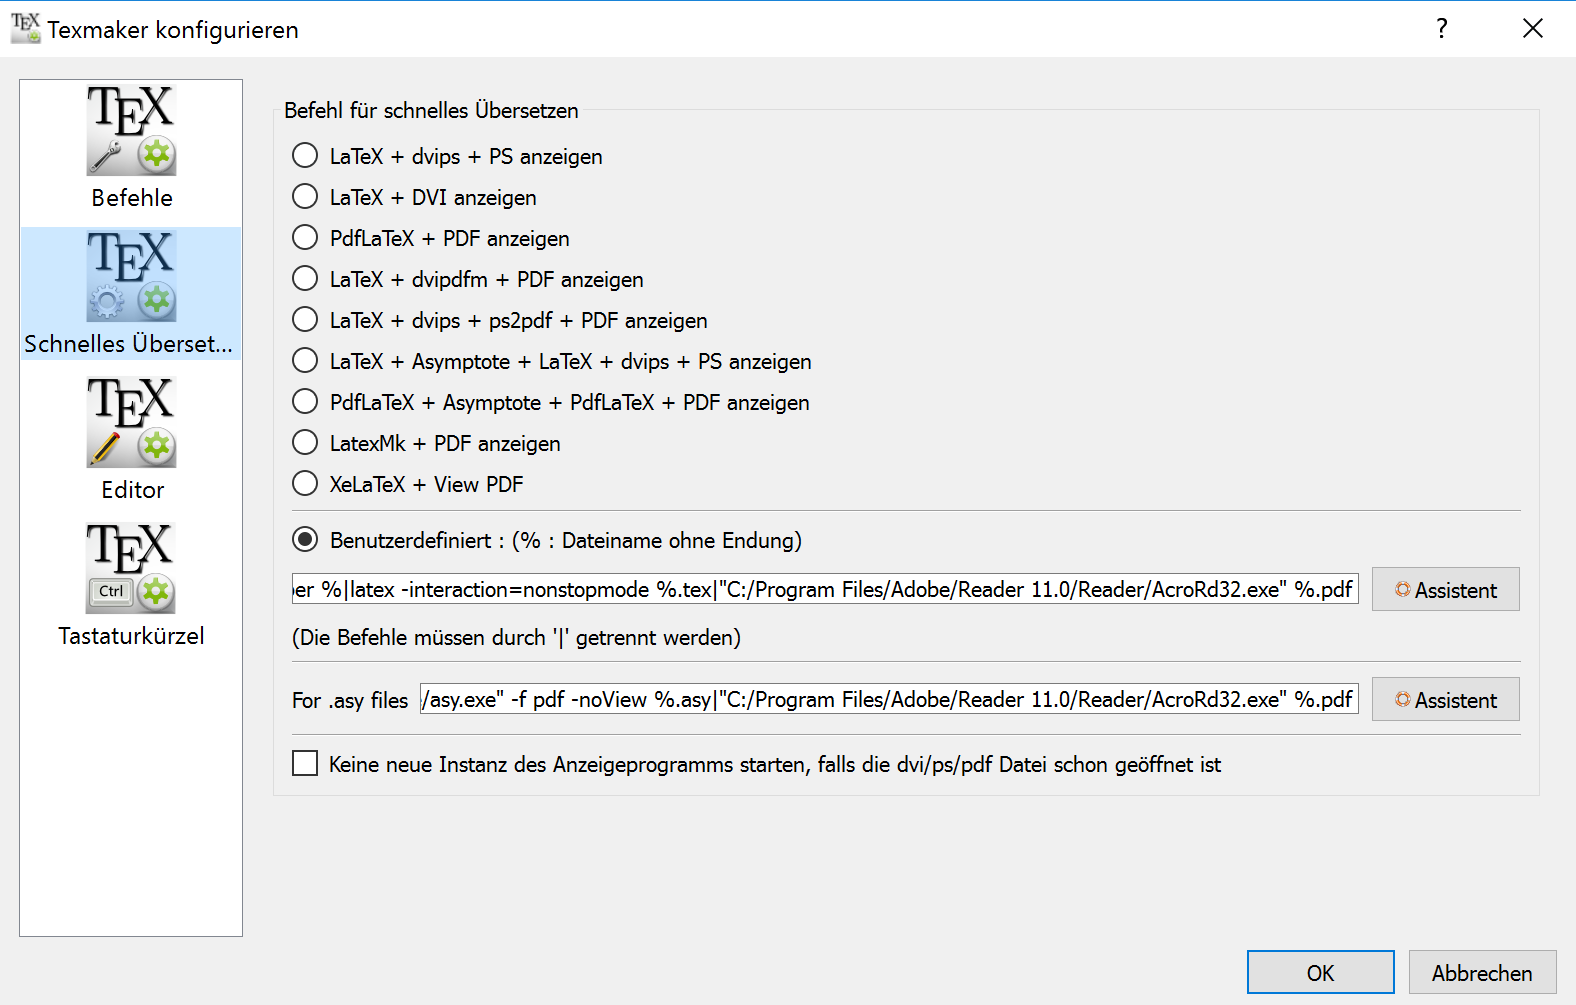Click the 'For .asy files' command field
The image size is (1576, 1005).
(888, 700)
